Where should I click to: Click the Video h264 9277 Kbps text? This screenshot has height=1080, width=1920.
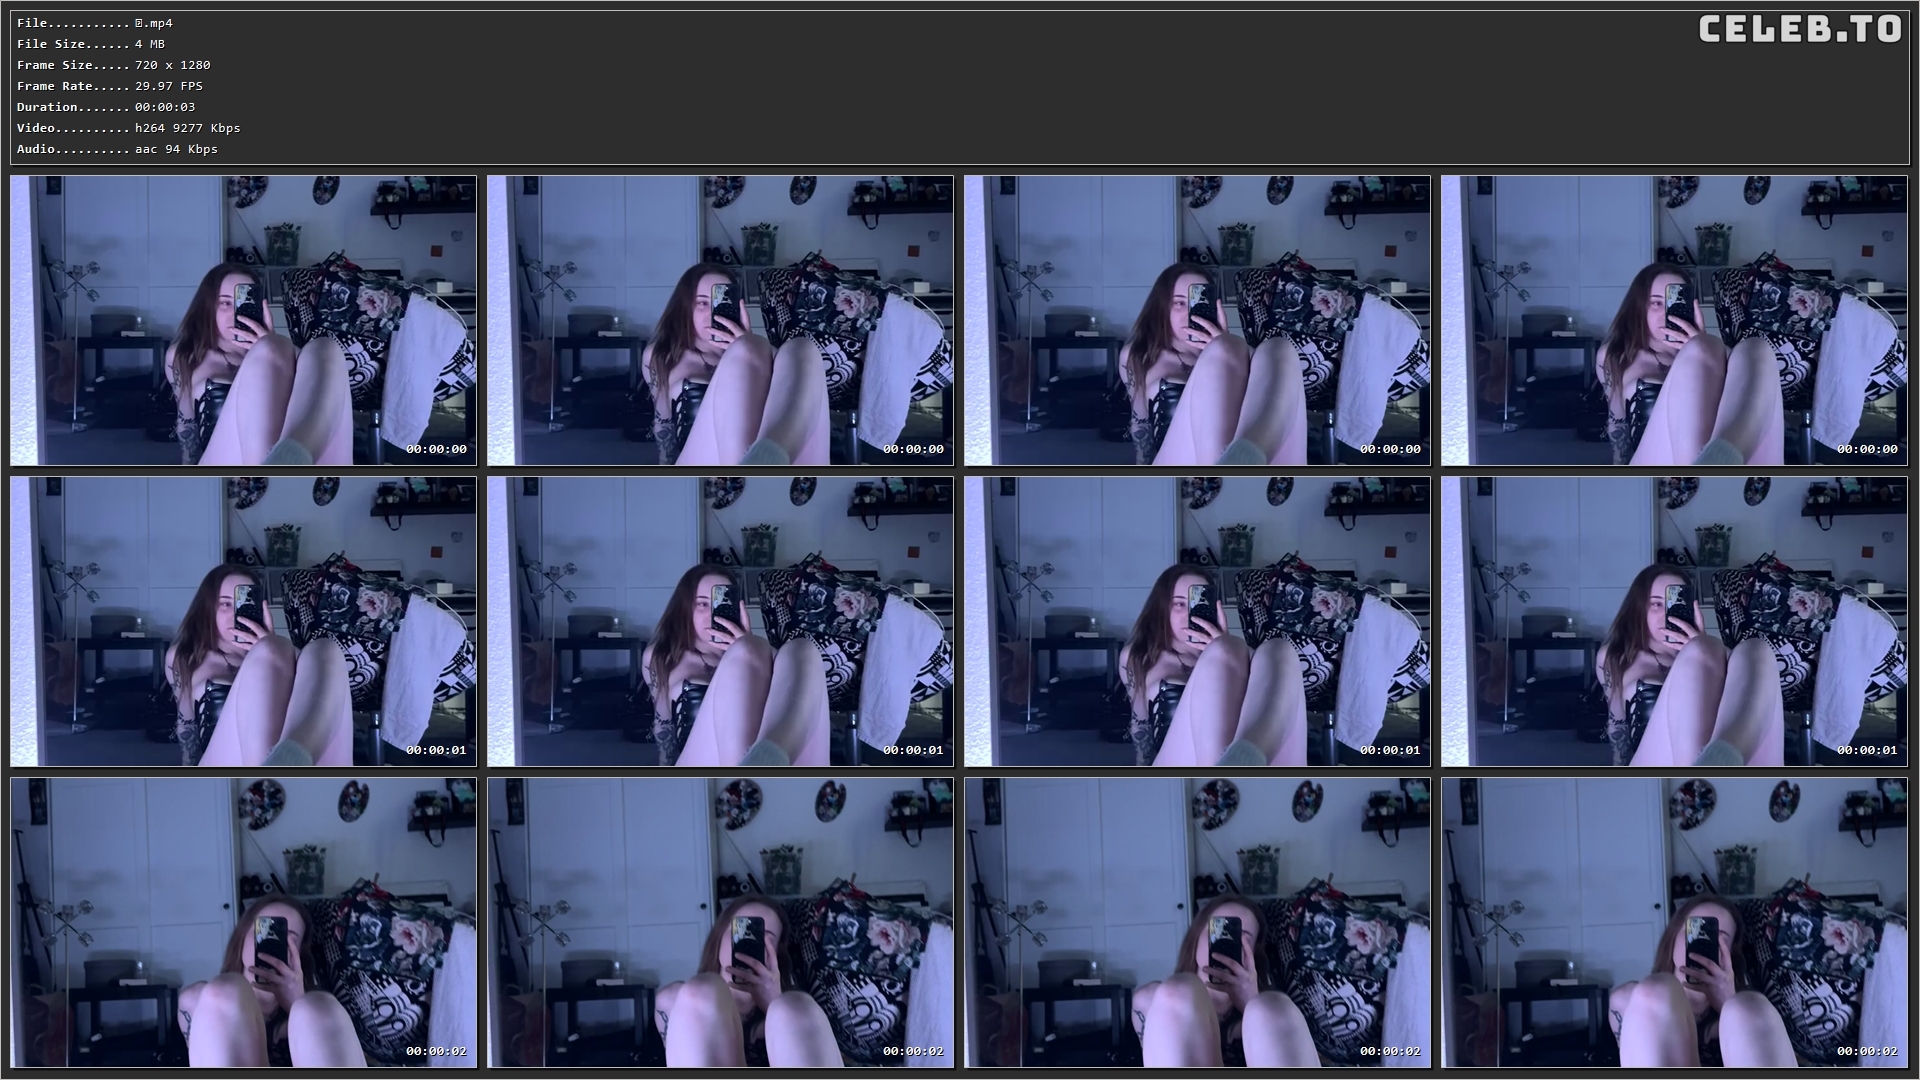point(128,128)
